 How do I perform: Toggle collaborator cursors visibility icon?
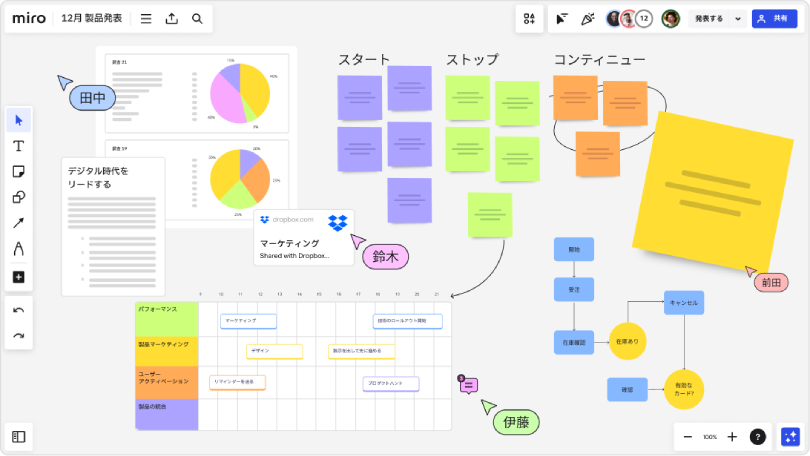point(562,19)
